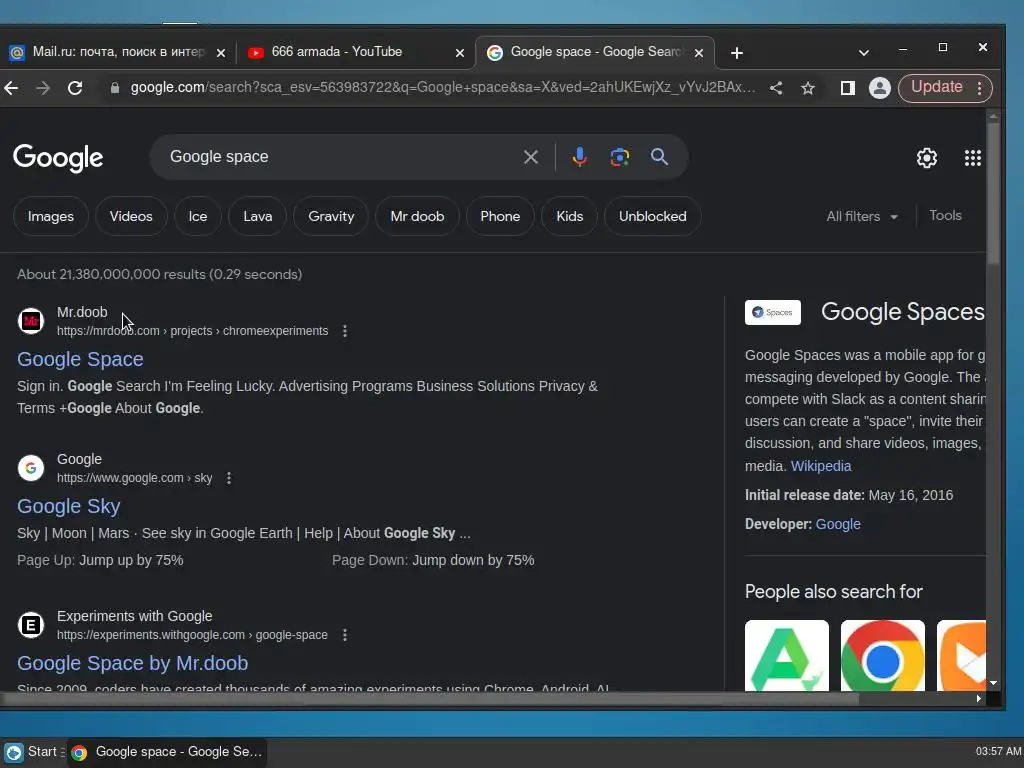The image size is (1024, 768).
Task: Open more options for Mr.doob result
Action: point(345,331)
